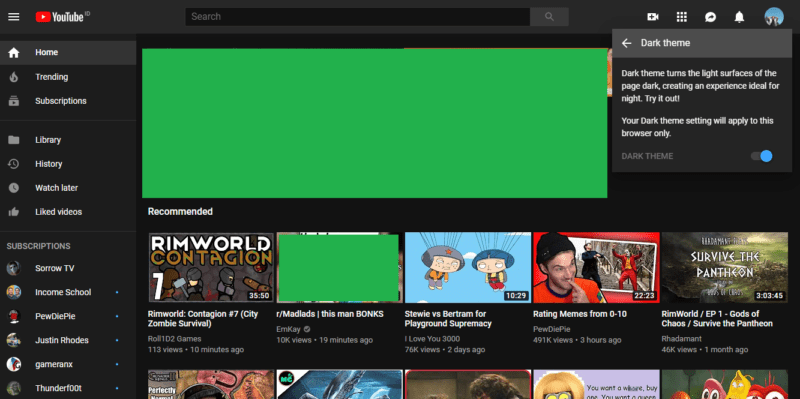Image resolution: width=800 pixels, height=399 pixels.
Task: Click the Watch later clock icon
Action: (x=14, y=188)
